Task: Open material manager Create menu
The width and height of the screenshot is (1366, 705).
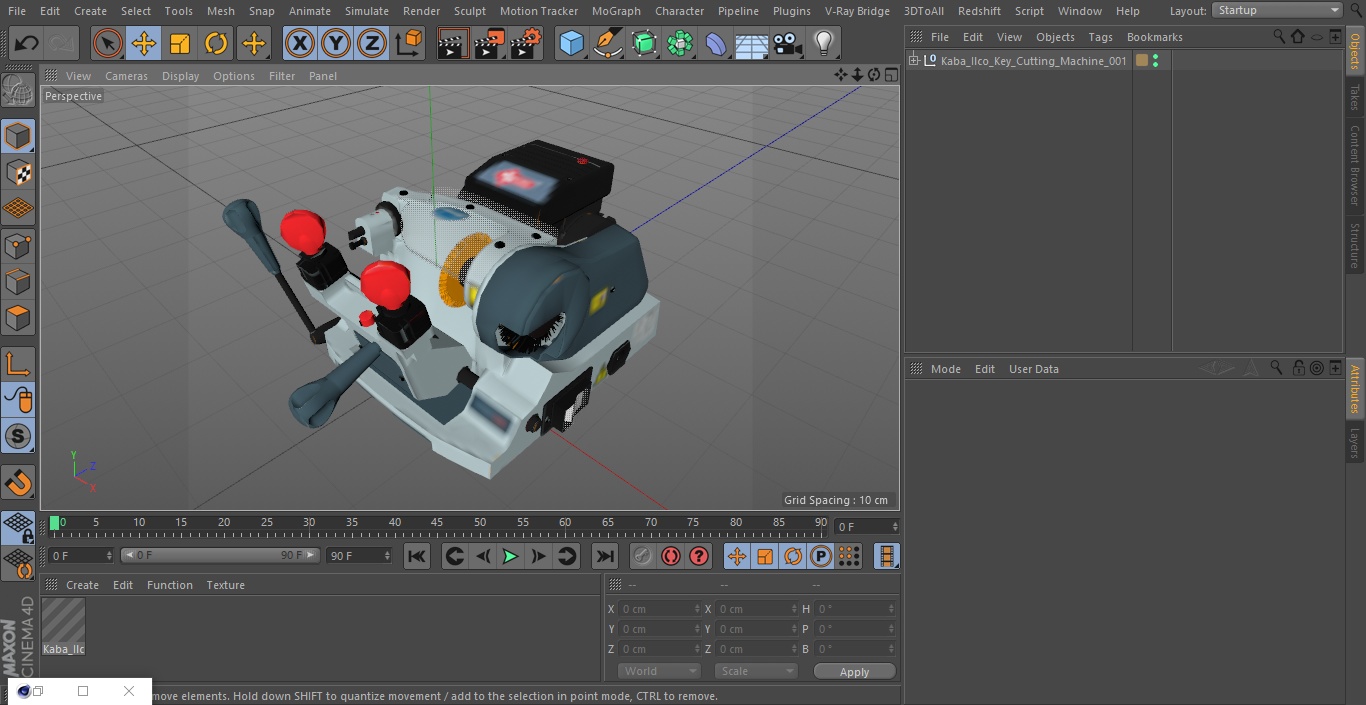Action: (x=82, y=585)
